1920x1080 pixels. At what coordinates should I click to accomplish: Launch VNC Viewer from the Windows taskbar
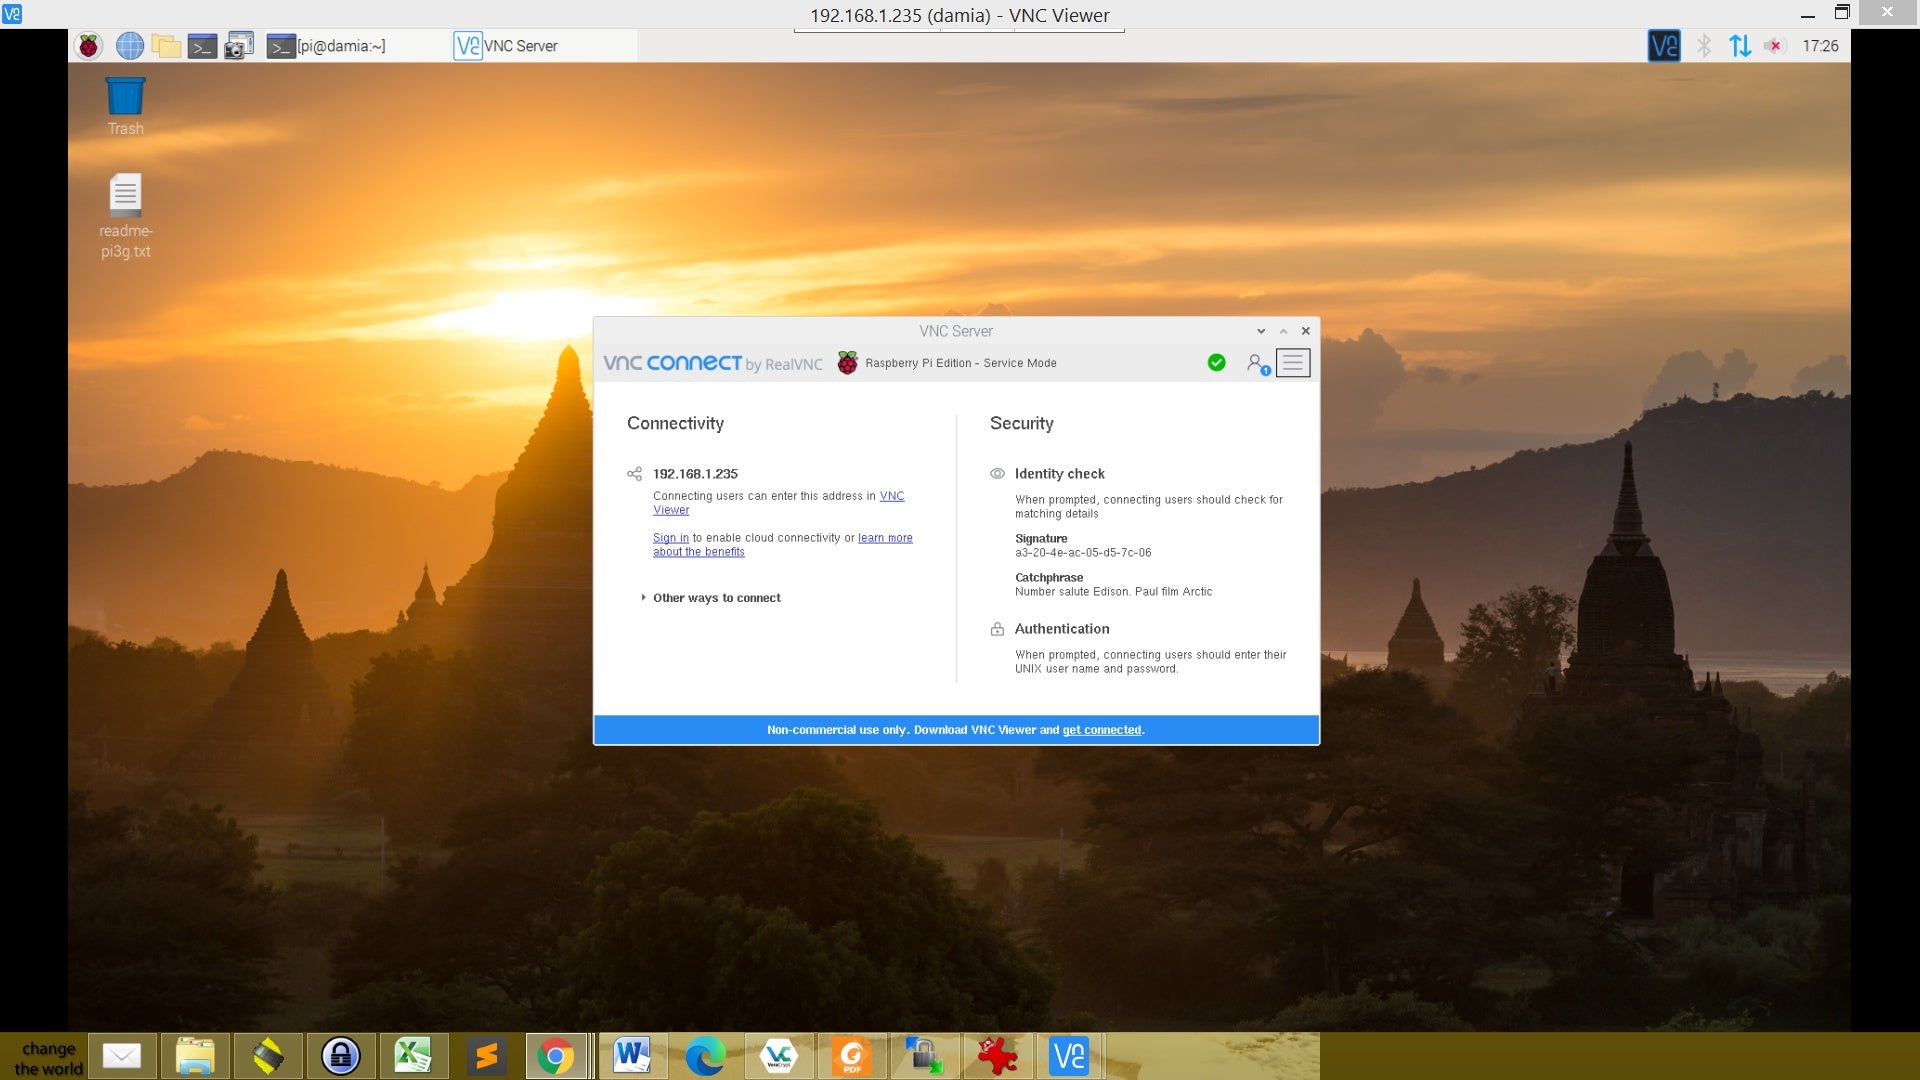1069,1055
